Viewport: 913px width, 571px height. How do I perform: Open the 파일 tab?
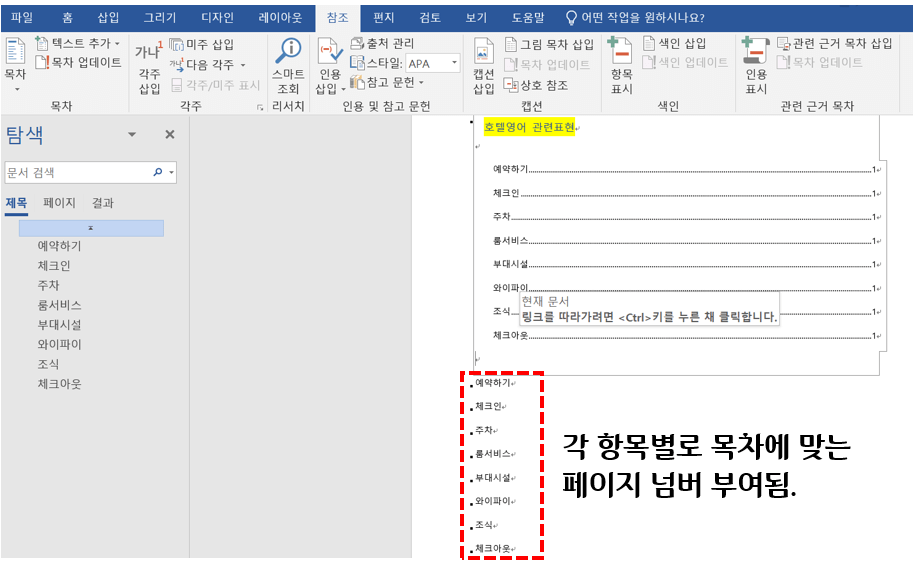22,17
